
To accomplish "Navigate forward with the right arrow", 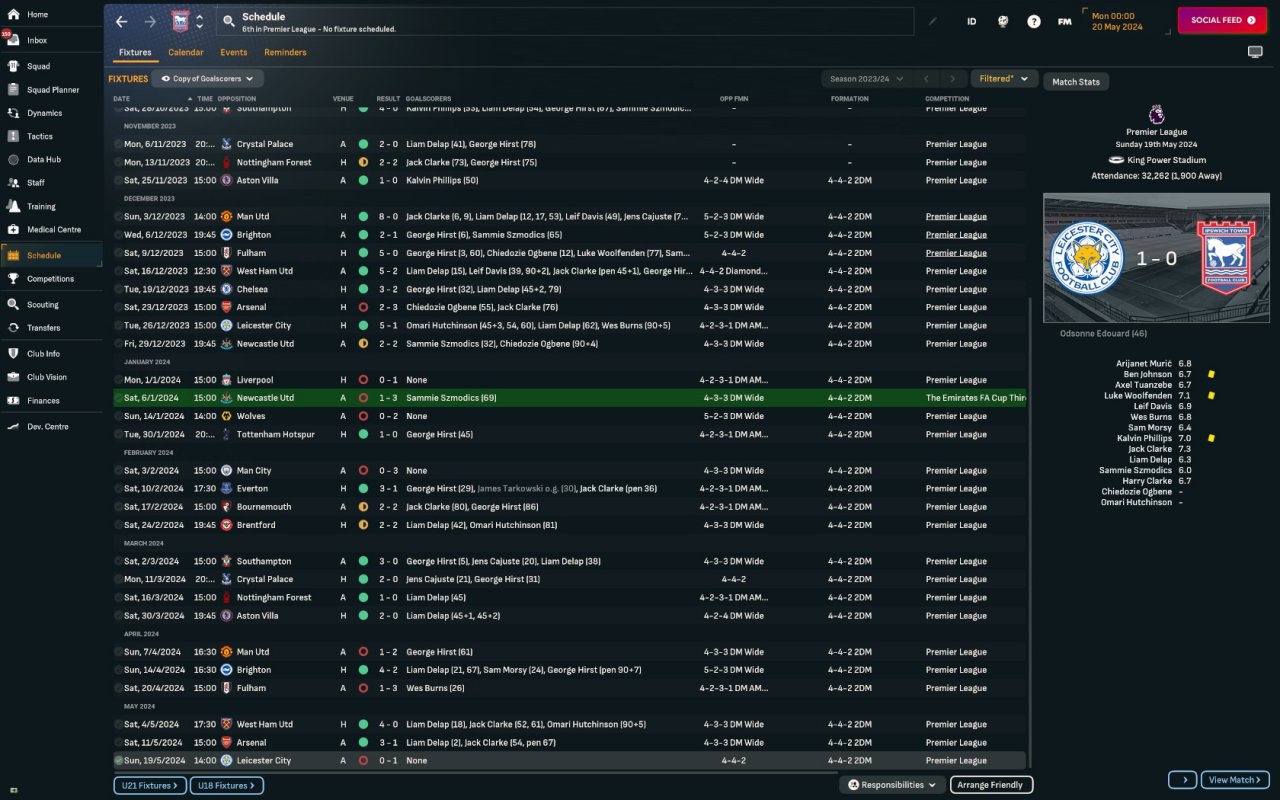I will 150,21.
